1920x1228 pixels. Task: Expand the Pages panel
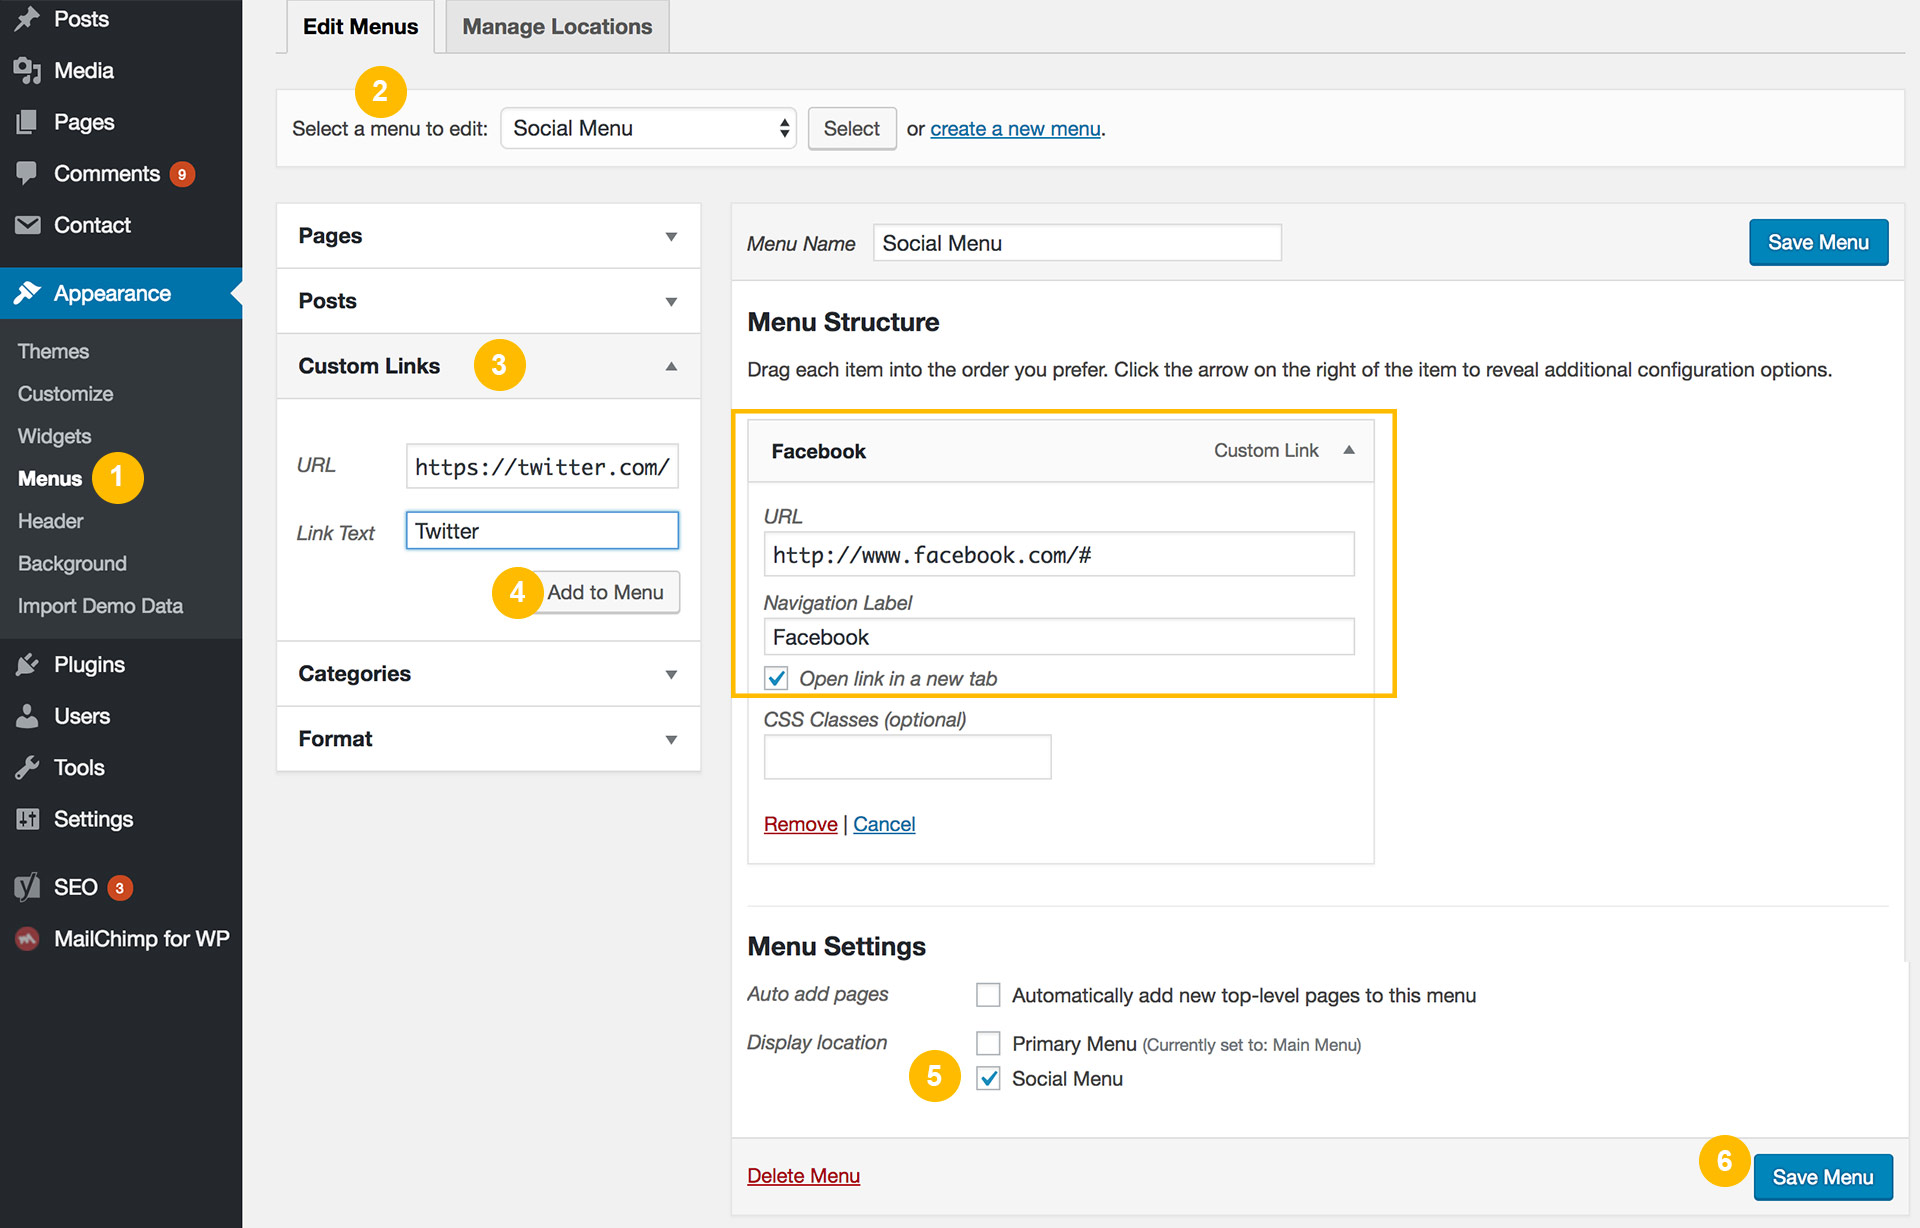click(488, 236)
